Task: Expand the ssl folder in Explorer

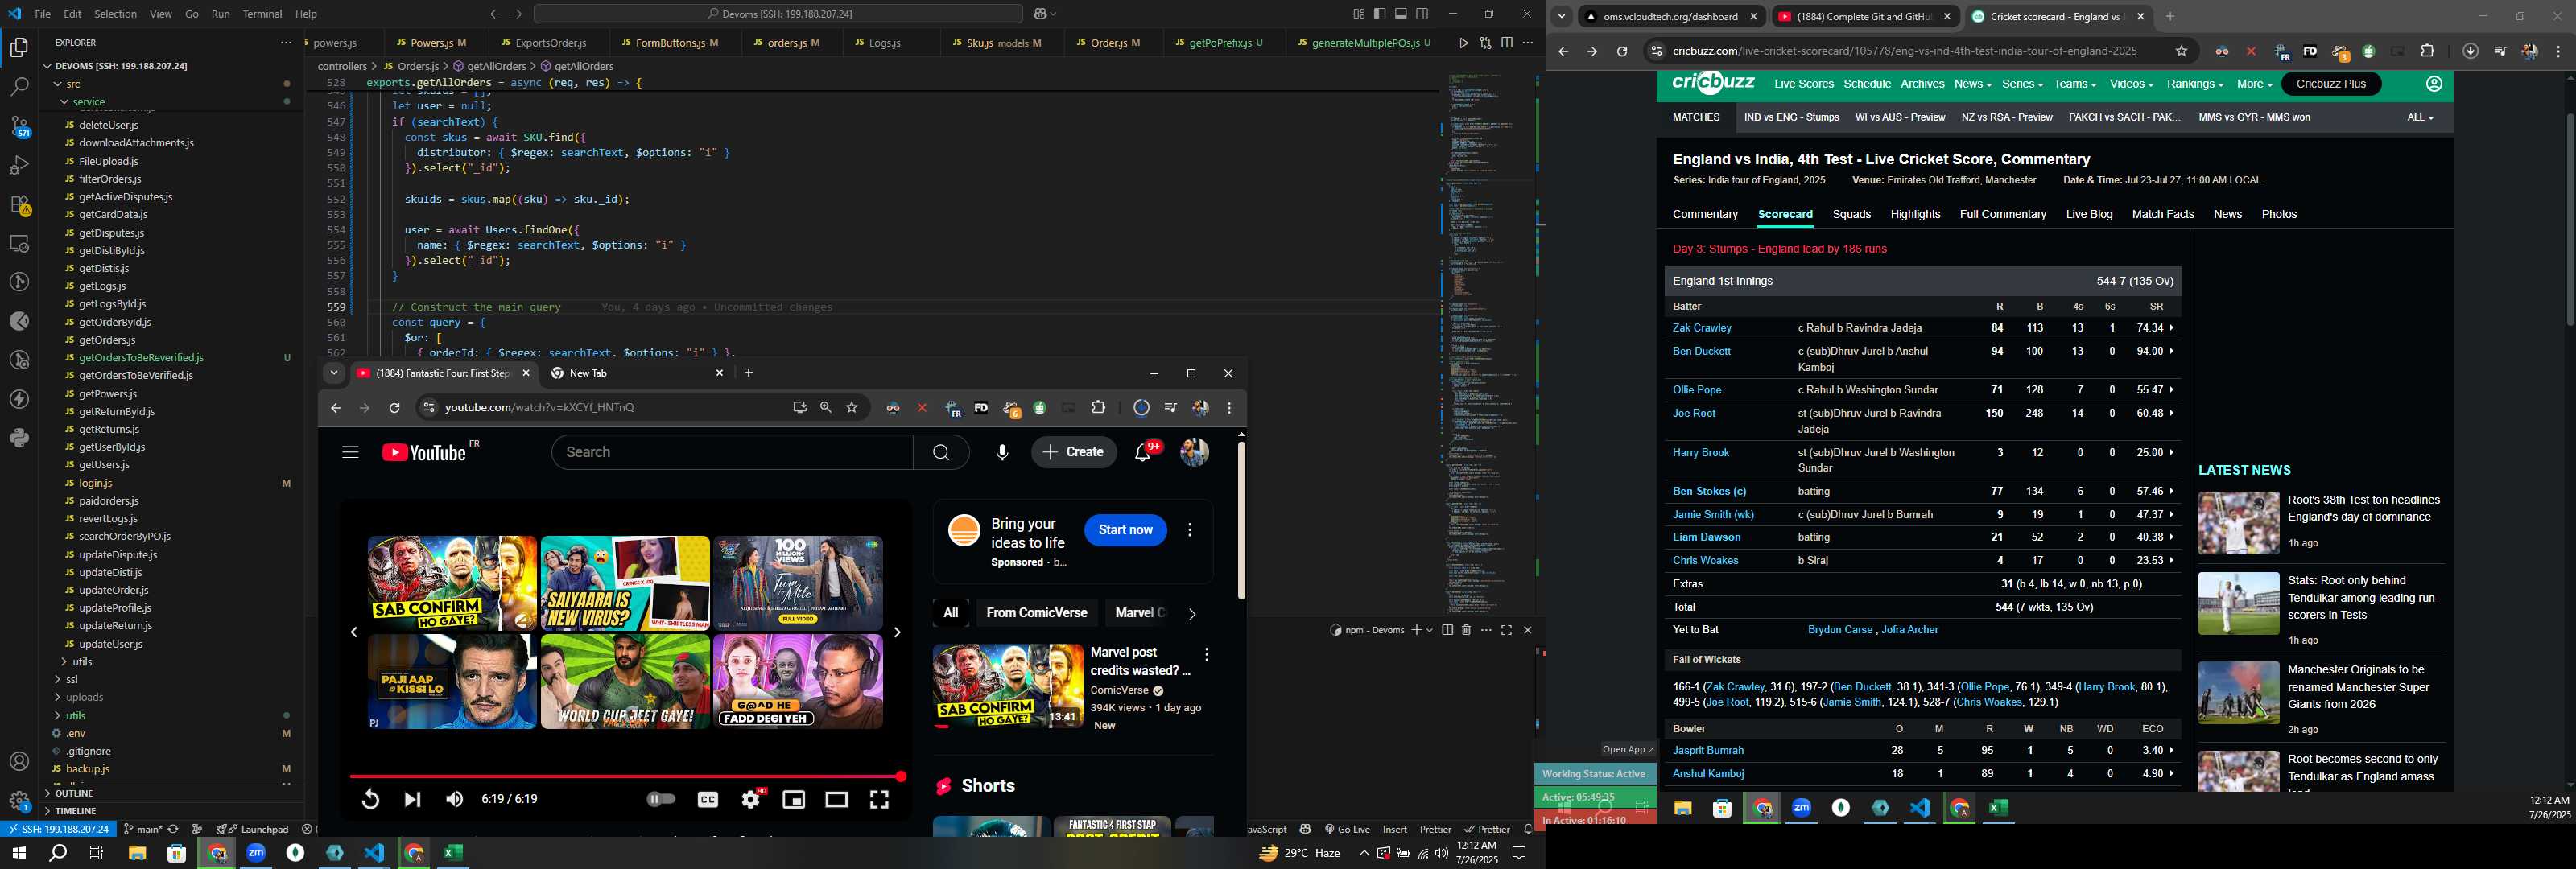Action: coord(58,679)
